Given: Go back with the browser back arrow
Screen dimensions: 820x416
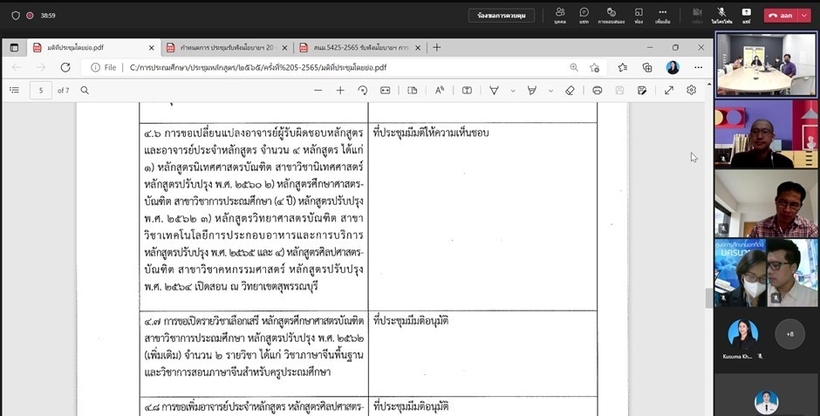Looking at the screenshot, I should [x=16, y=68].
